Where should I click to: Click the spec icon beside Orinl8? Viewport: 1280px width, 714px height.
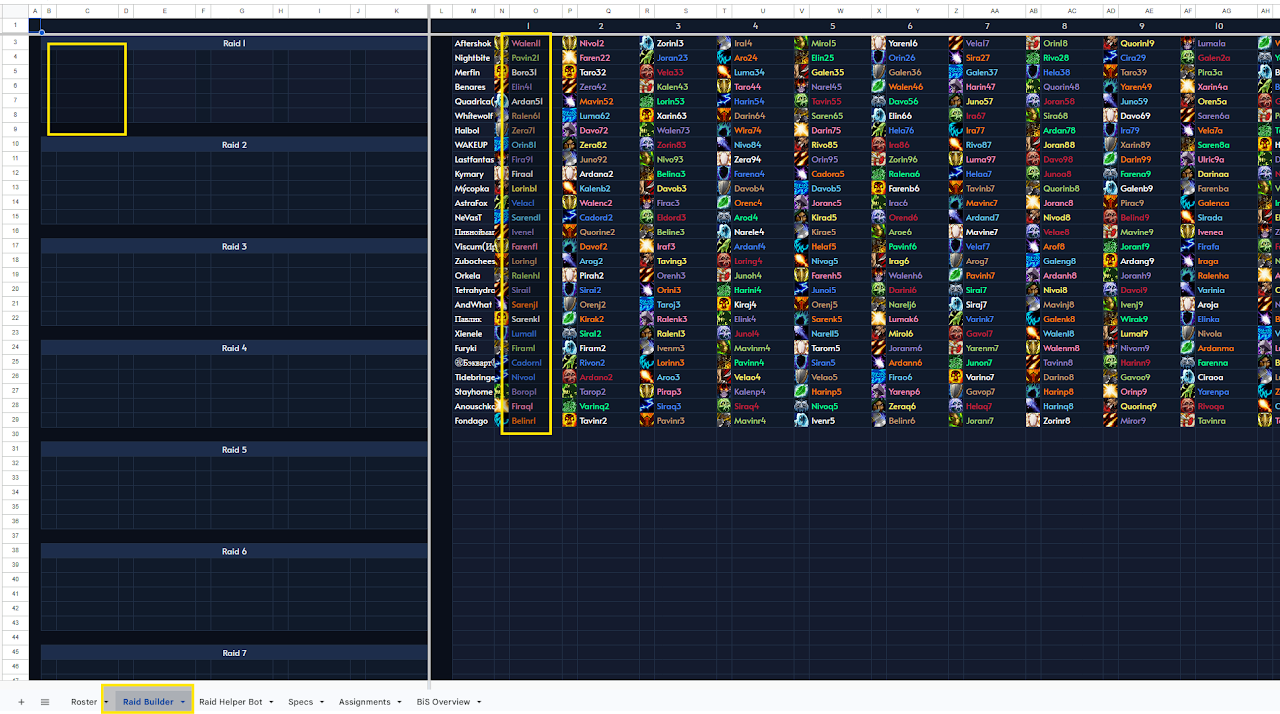1033,43
